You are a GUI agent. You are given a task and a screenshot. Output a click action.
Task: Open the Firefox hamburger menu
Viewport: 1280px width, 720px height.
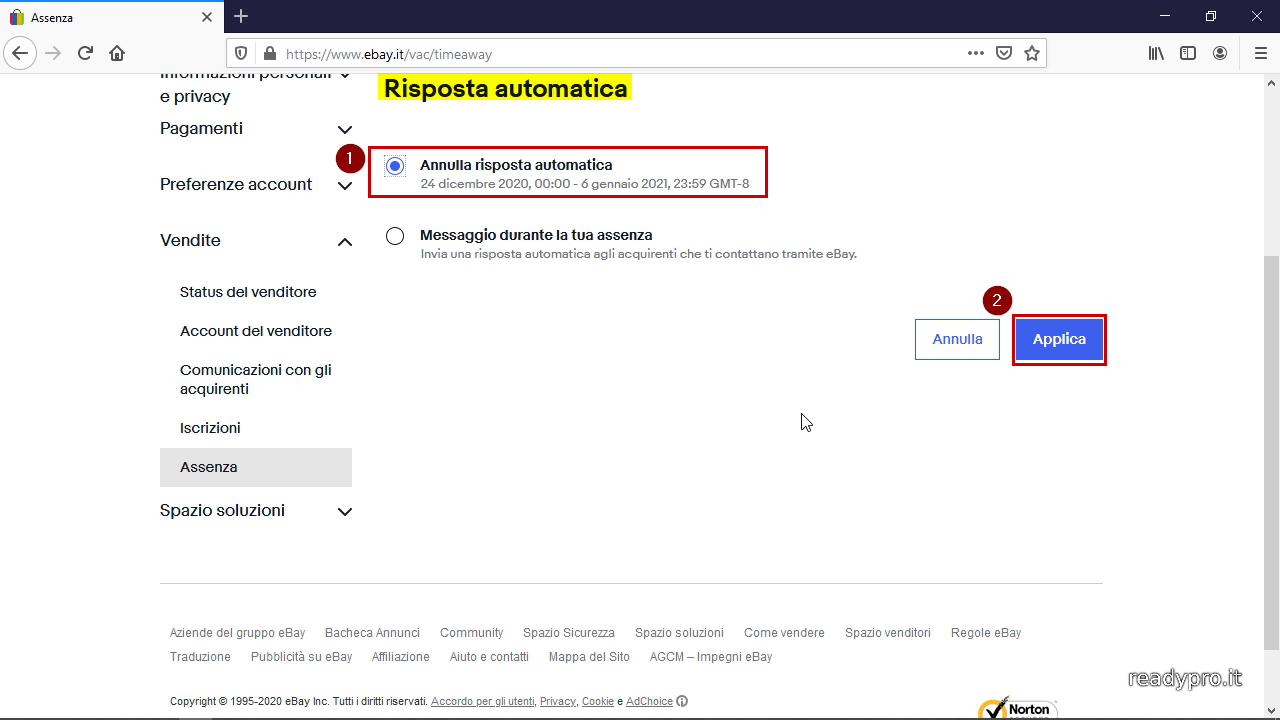tap(1260, 53)
